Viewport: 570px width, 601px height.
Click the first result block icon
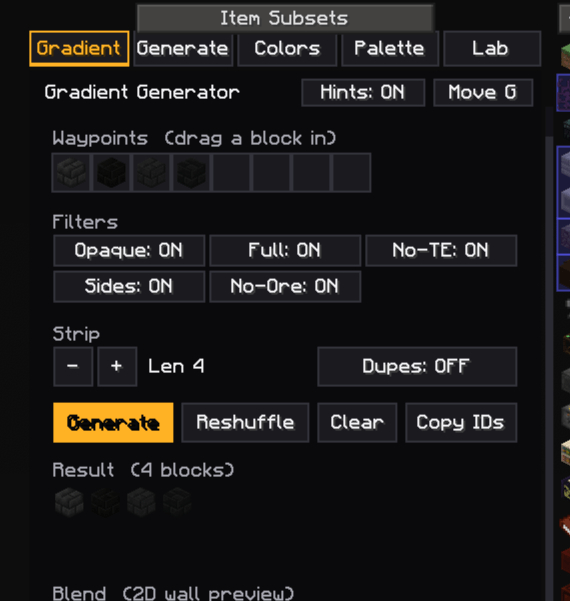(x=69, y=501)
